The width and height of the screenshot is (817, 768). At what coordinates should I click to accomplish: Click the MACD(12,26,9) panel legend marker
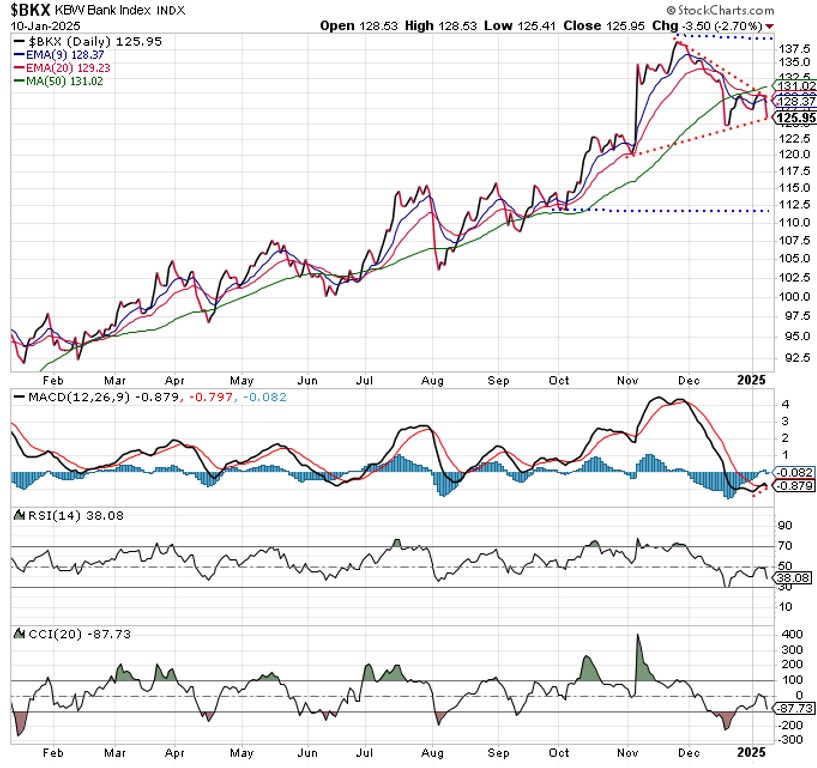pos(22,399)
